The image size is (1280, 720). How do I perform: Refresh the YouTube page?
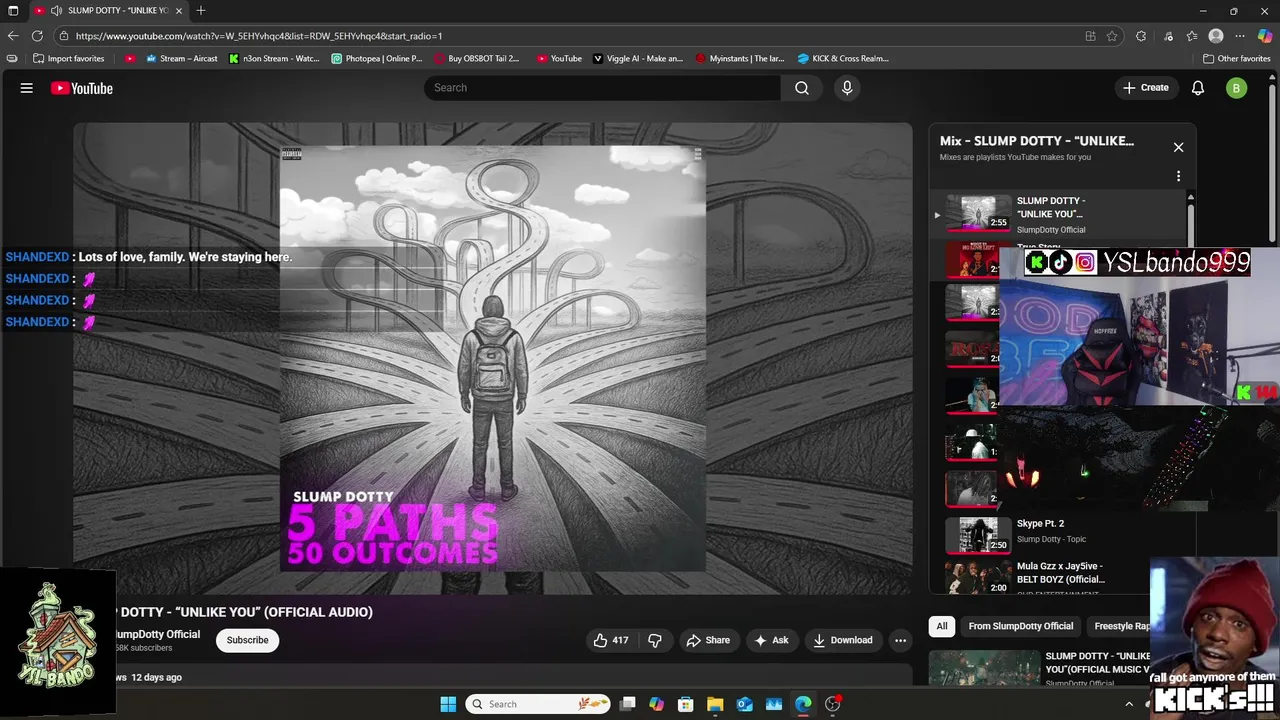[x=37, y=36]
